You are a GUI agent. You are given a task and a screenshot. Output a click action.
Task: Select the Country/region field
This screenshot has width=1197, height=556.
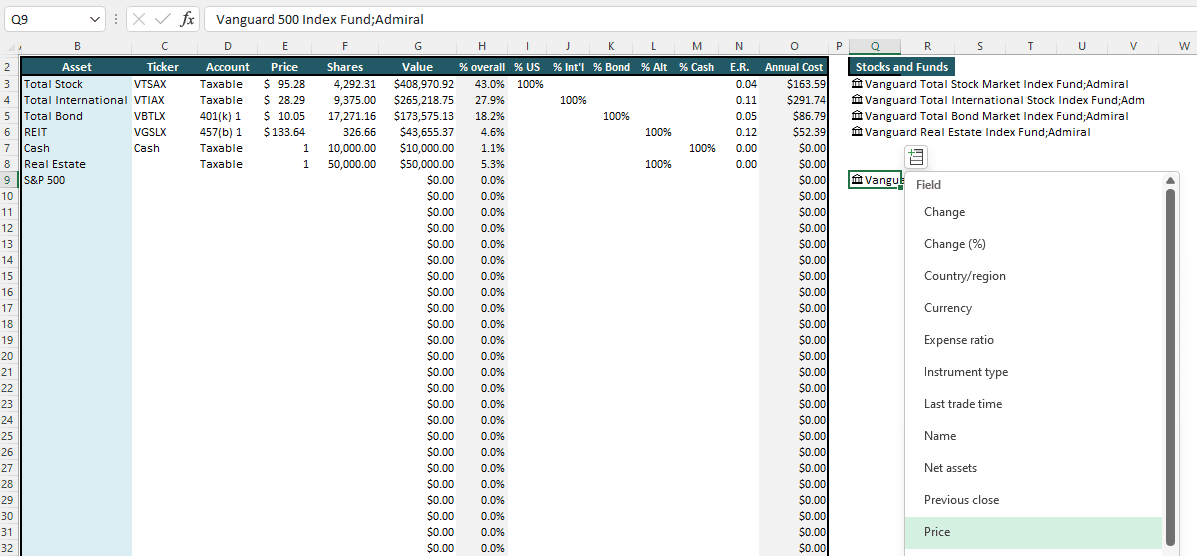[1034, 276]
